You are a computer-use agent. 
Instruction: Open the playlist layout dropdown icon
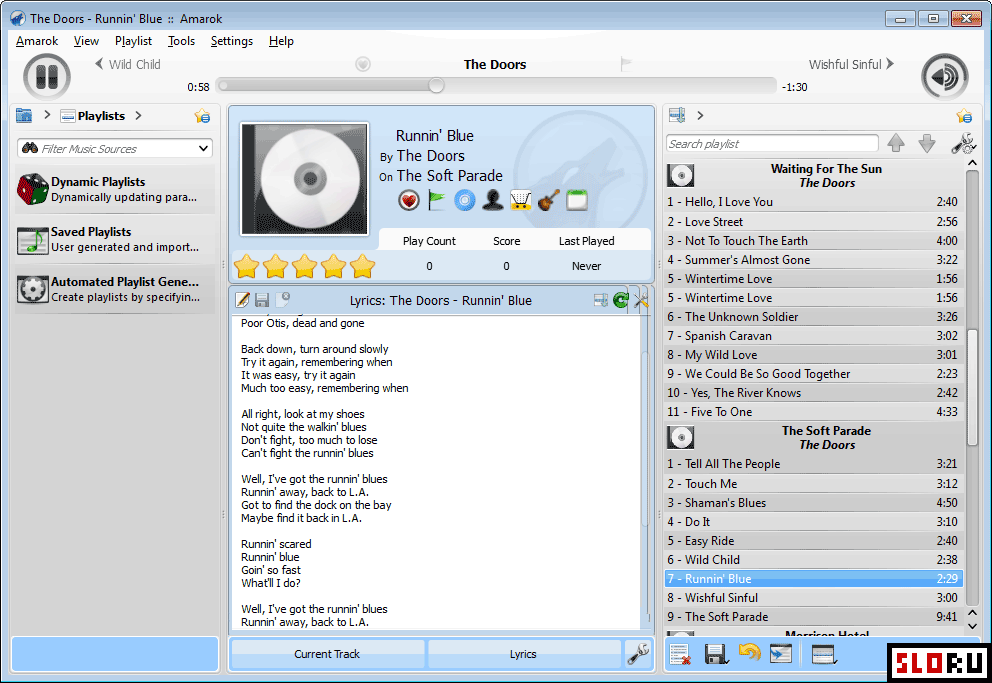[824, 654]
